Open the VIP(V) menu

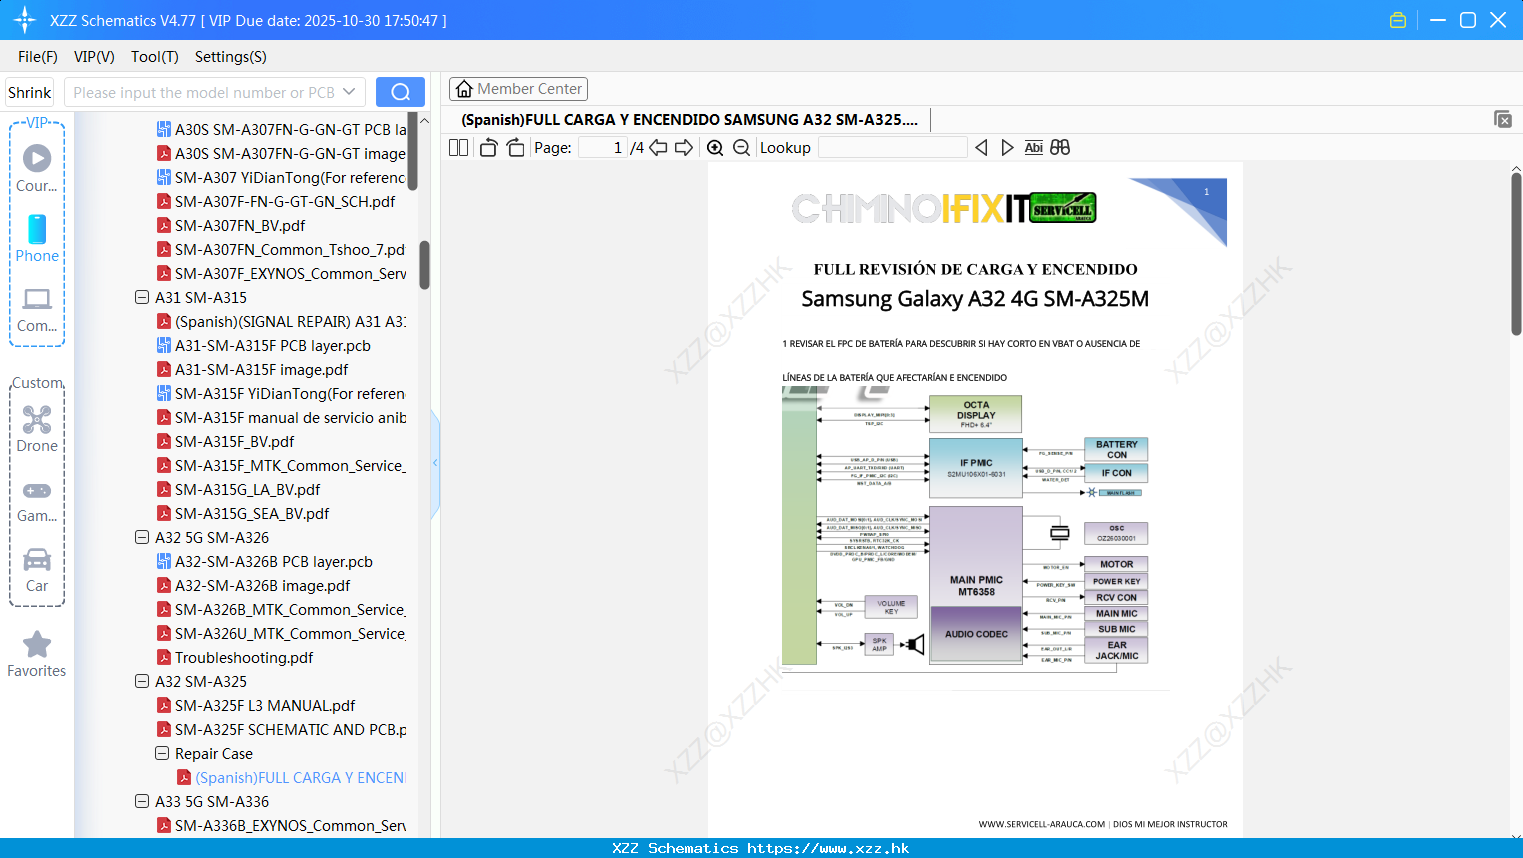point(94,57)
